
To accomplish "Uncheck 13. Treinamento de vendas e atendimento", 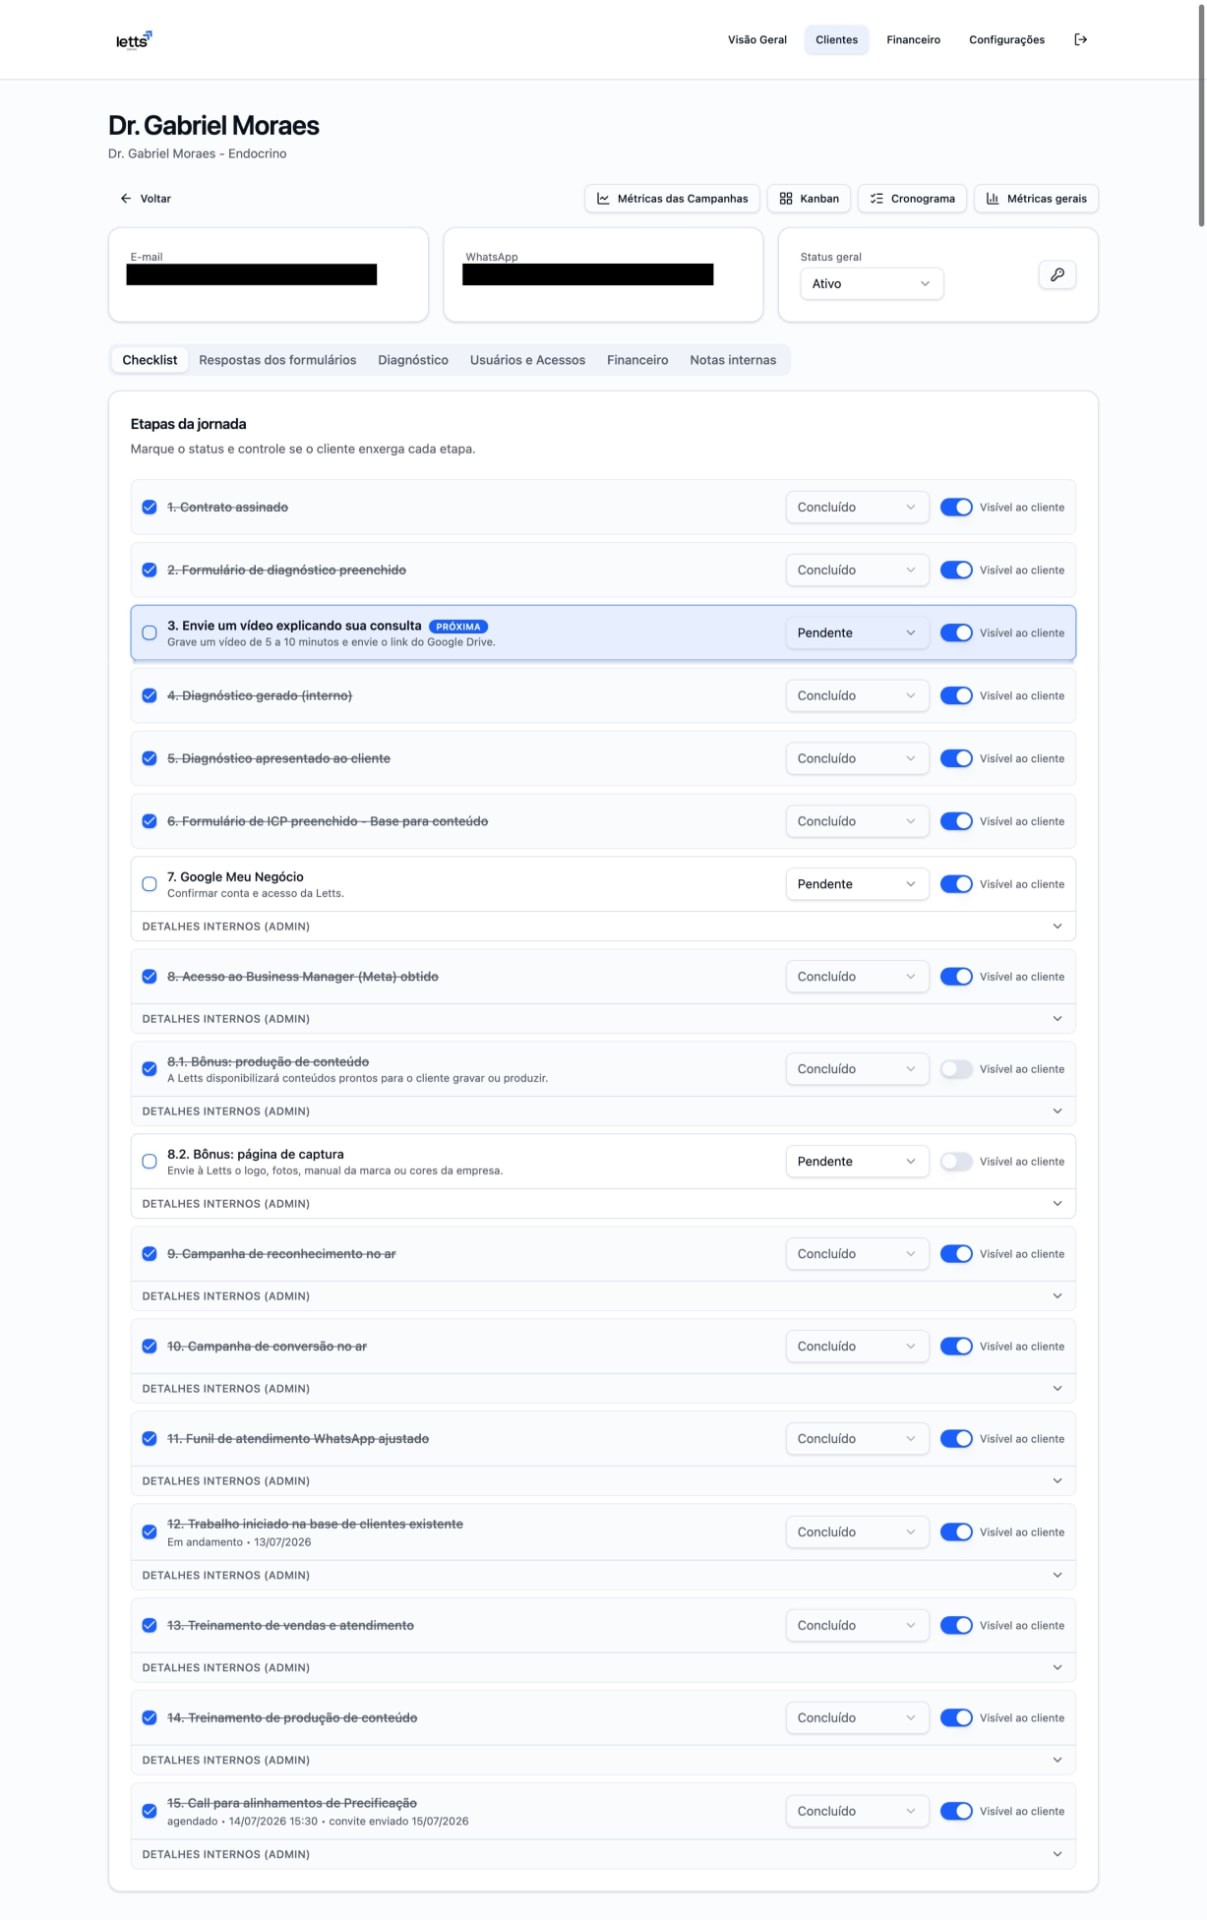I will pyautogui.click(x=149, y=1626).
